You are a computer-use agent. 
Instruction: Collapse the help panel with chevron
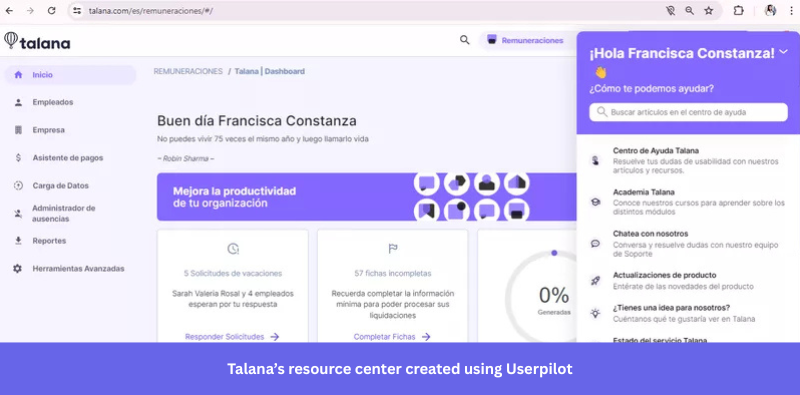[784, 52]
